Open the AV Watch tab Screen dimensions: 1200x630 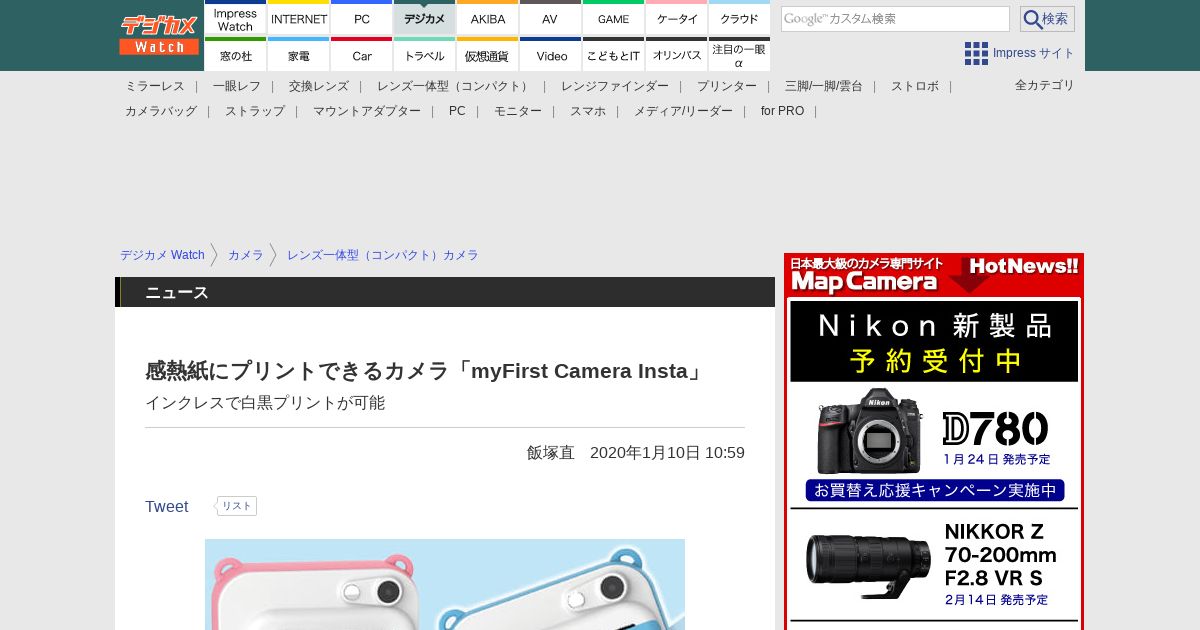[551, 17]
